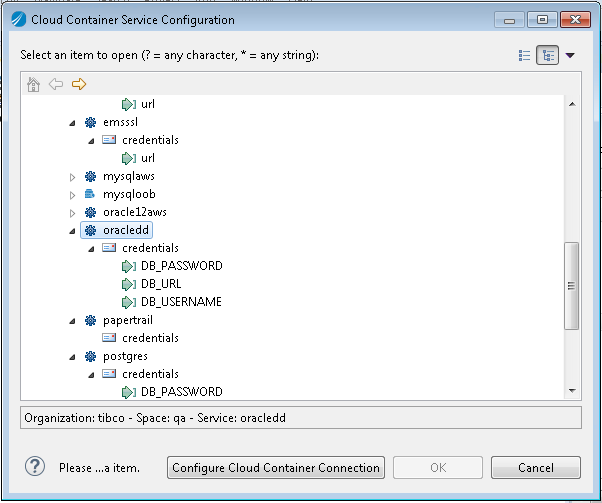Image resolution: width=602 pixels, height=503 pixels.
Task: Select the oracledd service item
Action: pos(117,230)
